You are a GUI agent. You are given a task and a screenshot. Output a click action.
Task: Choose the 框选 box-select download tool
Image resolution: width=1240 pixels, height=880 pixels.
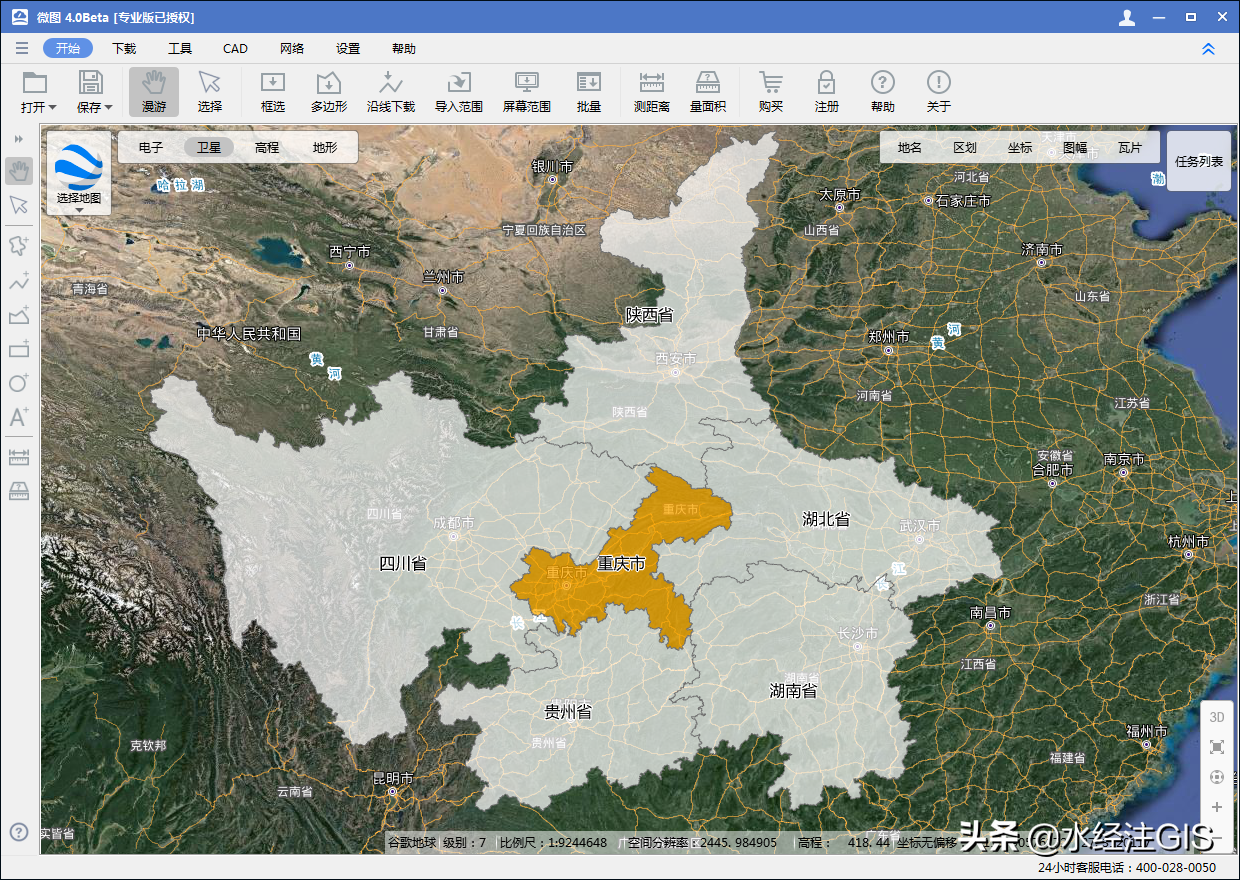click(x=273, y=91)
